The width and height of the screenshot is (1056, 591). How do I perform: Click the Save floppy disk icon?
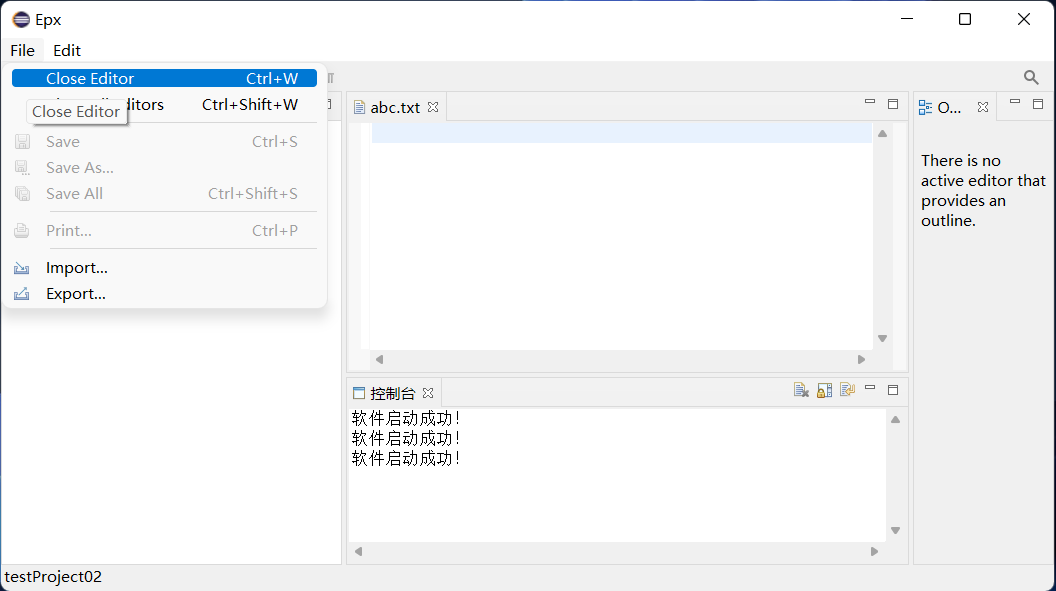pos(22,141)
